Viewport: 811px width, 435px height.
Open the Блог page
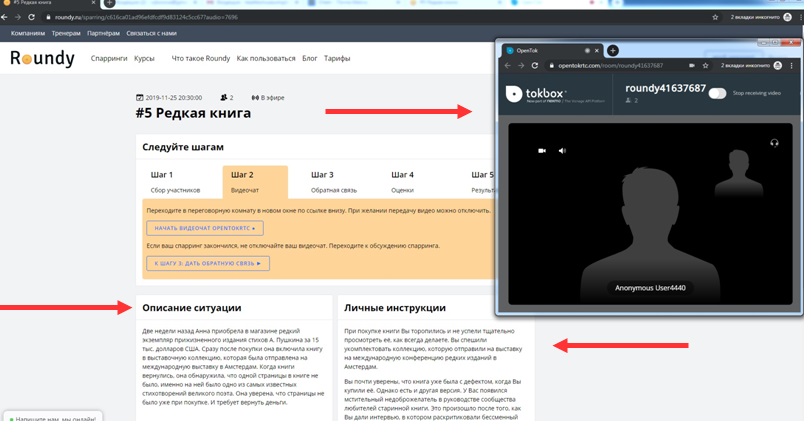pyautogui.click(x=310, y=58)
